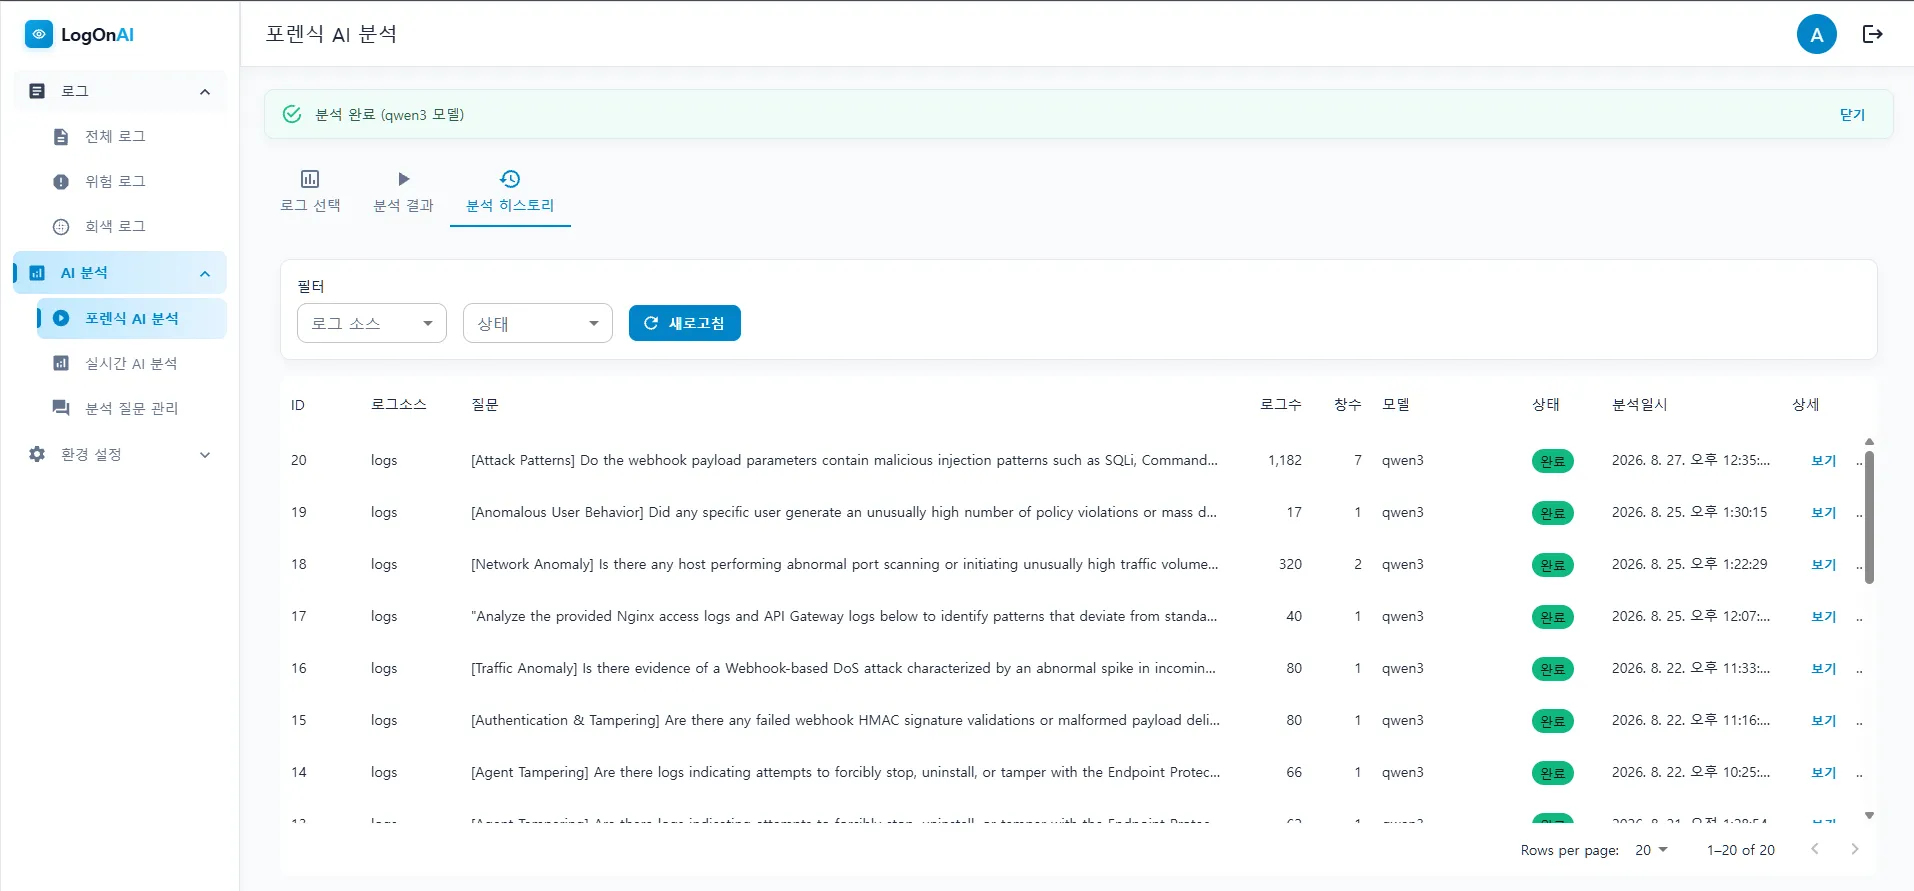Click 분석일시 column header

click(x=1640, y=404)
